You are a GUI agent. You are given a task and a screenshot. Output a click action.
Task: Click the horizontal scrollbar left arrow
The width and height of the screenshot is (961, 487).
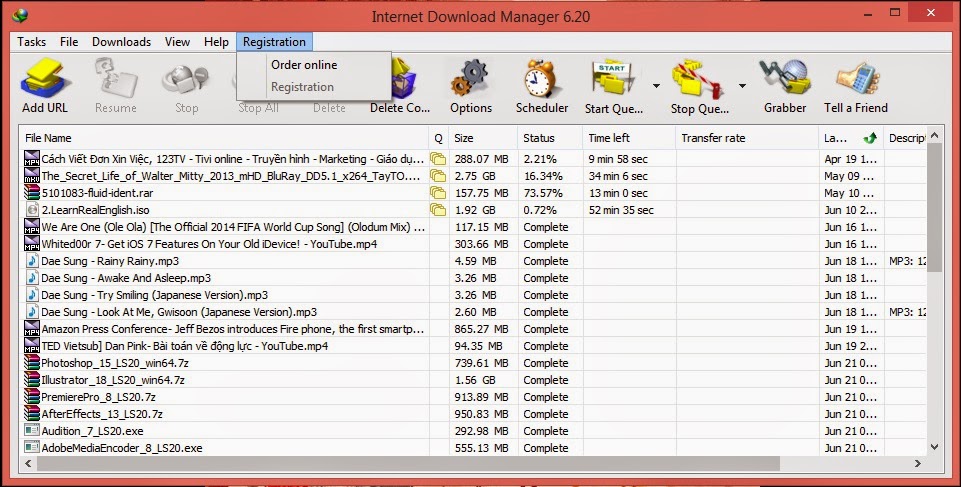pos(28,464)
